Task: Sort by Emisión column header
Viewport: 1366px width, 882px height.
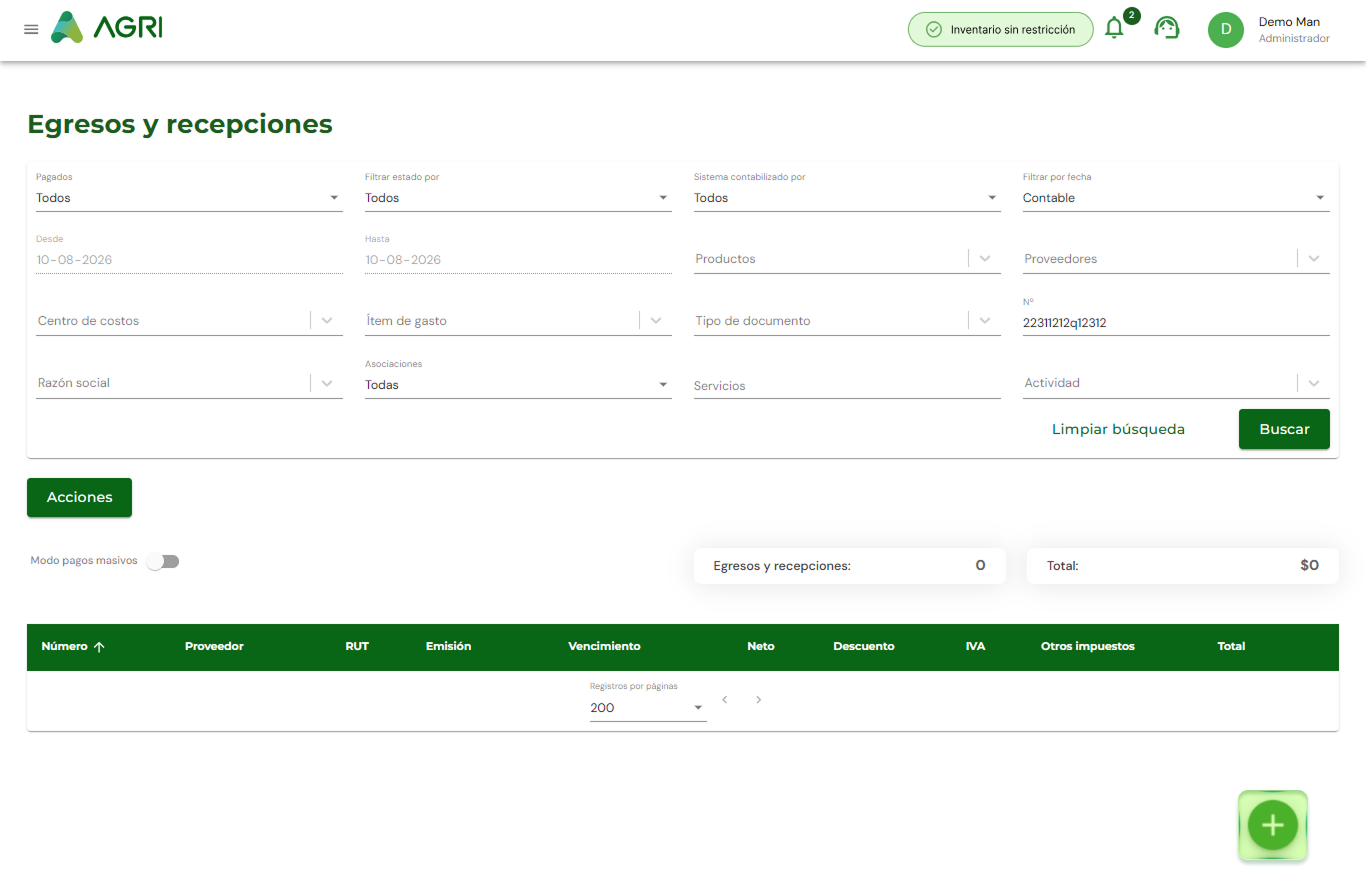Action: click(x=448, y=646)
